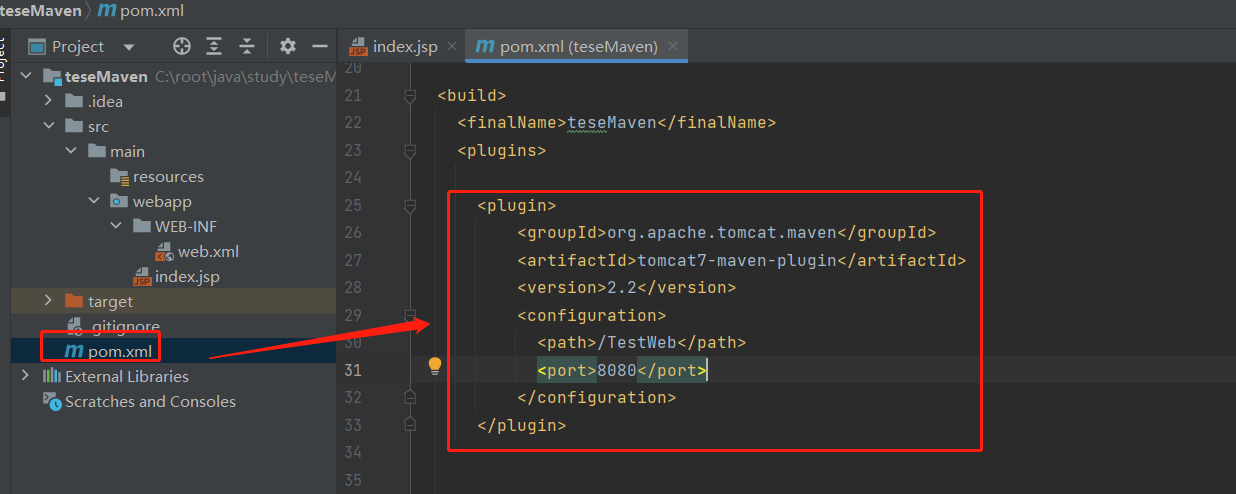
Task: Collapse the main folder
Action: tap(71, 151)
